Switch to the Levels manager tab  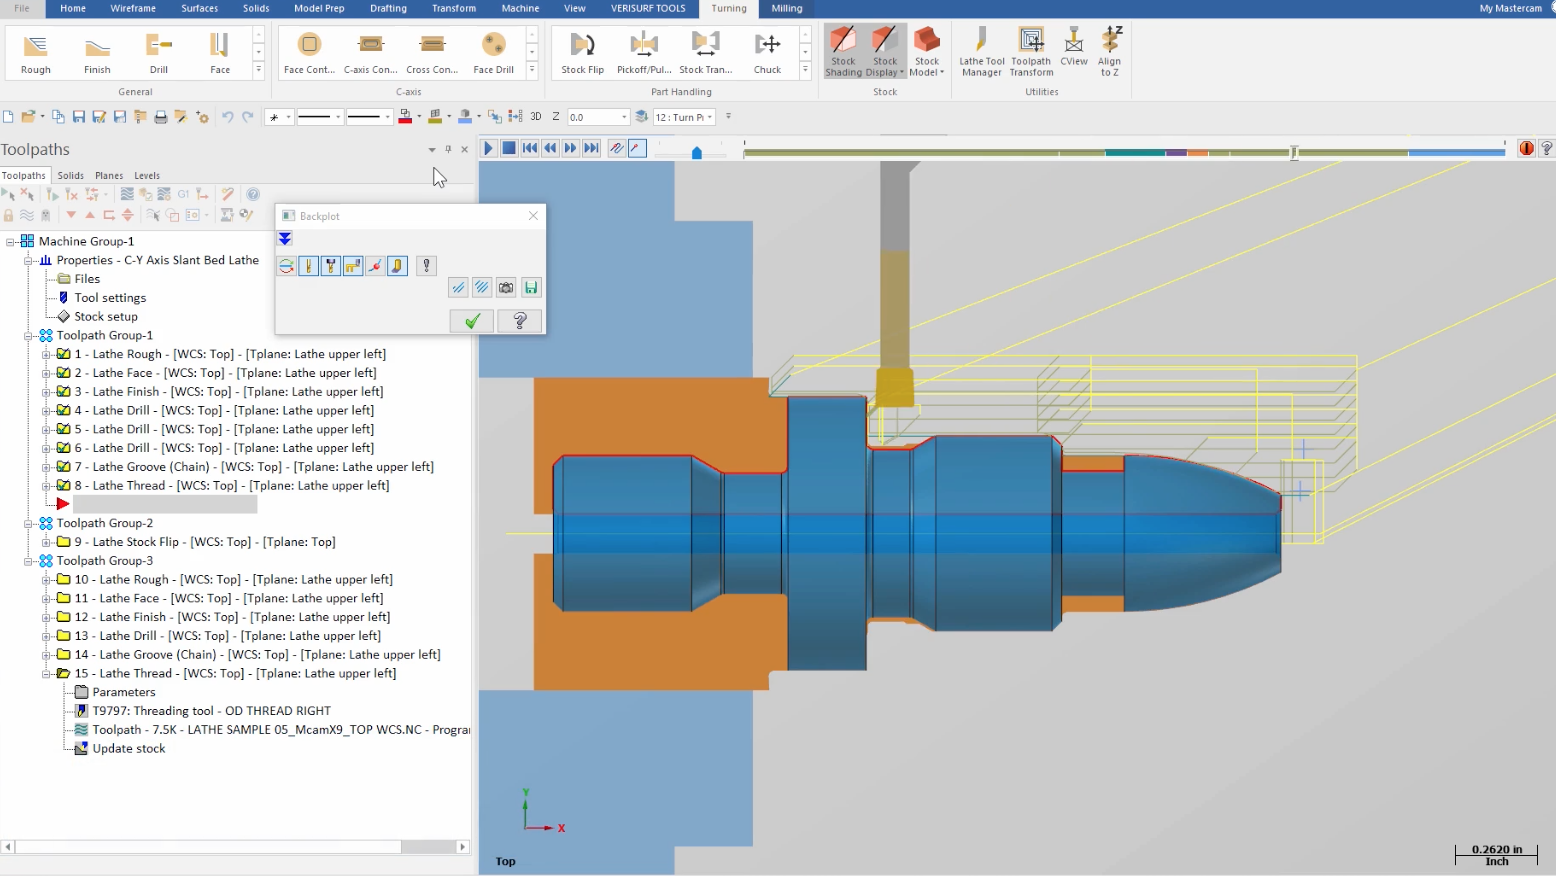[147, 176]
